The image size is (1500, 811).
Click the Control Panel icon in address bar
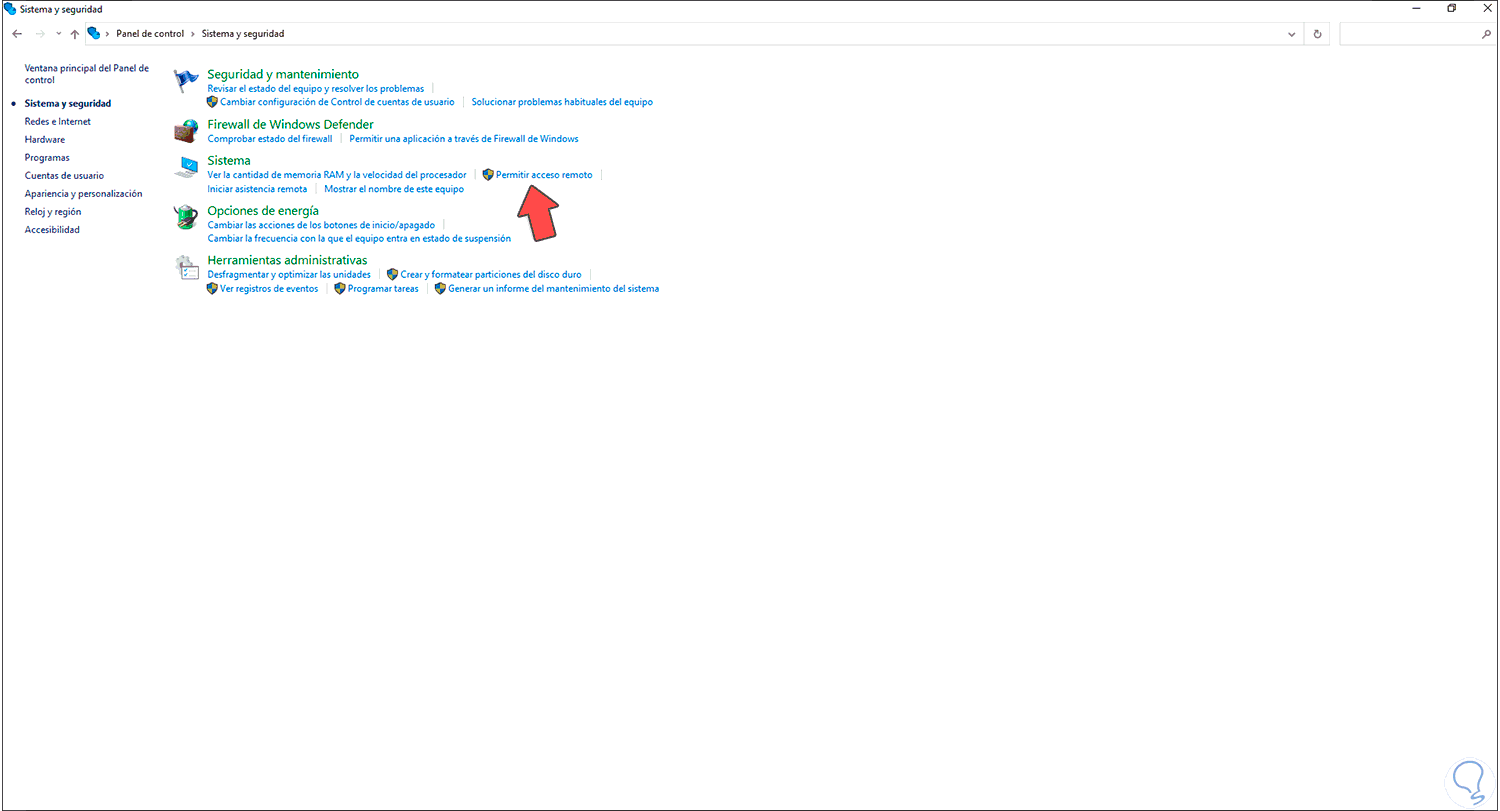coord(94,34)
